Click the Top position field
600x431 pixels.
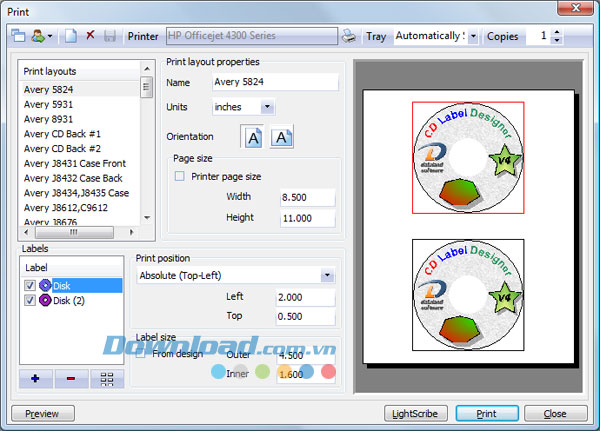(x=305, y=317)
